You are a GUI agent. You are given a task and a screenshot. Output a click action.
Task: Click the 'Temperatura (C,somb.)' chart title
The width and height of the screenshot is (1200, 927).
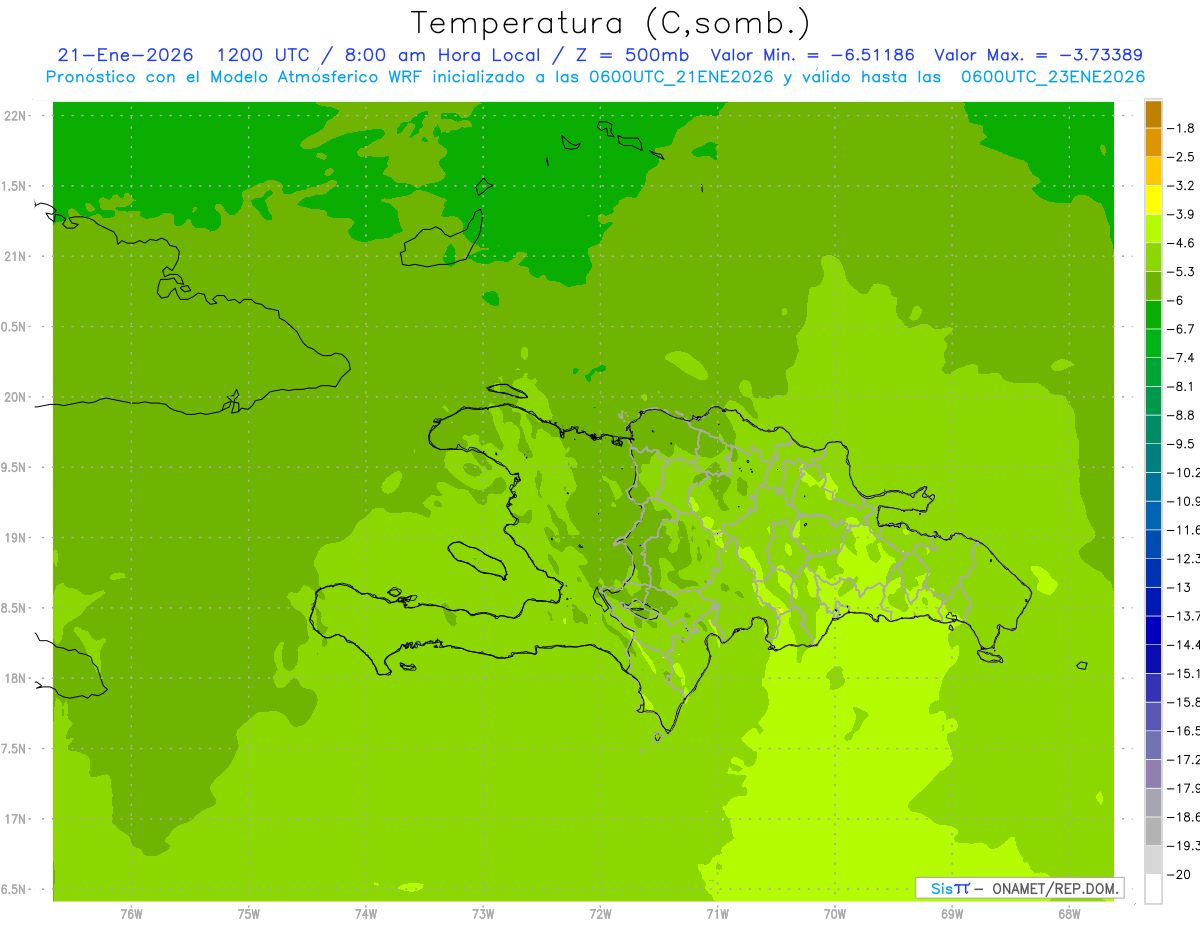click(x=611, y=23)
